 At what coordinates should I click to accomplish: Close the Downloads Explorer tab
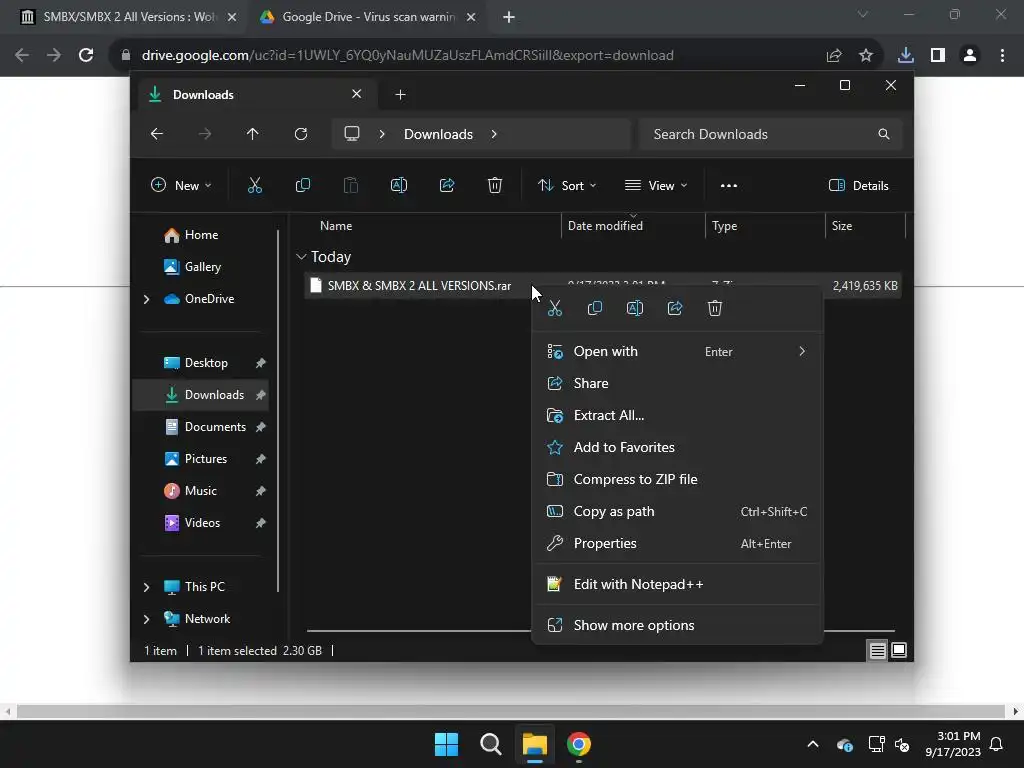click(x=357, y=94)
